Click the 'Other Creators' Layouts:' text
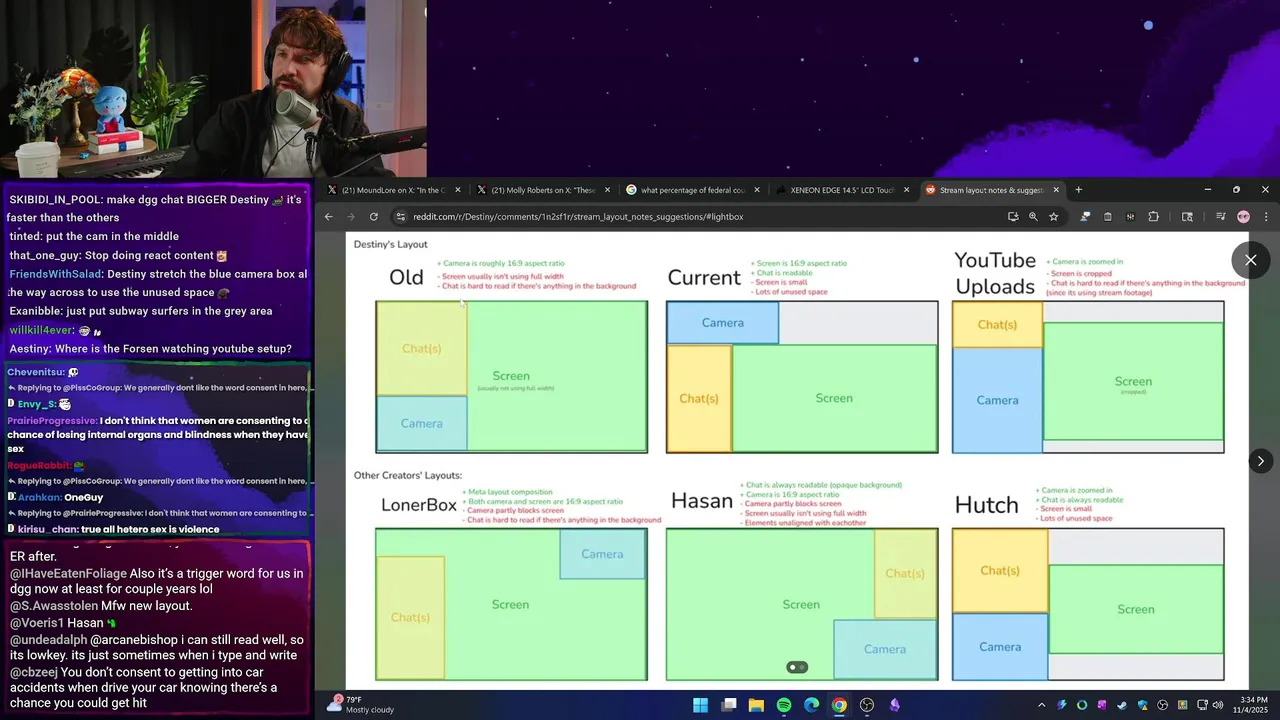The image size is (1280, 720). coord(408,475)
